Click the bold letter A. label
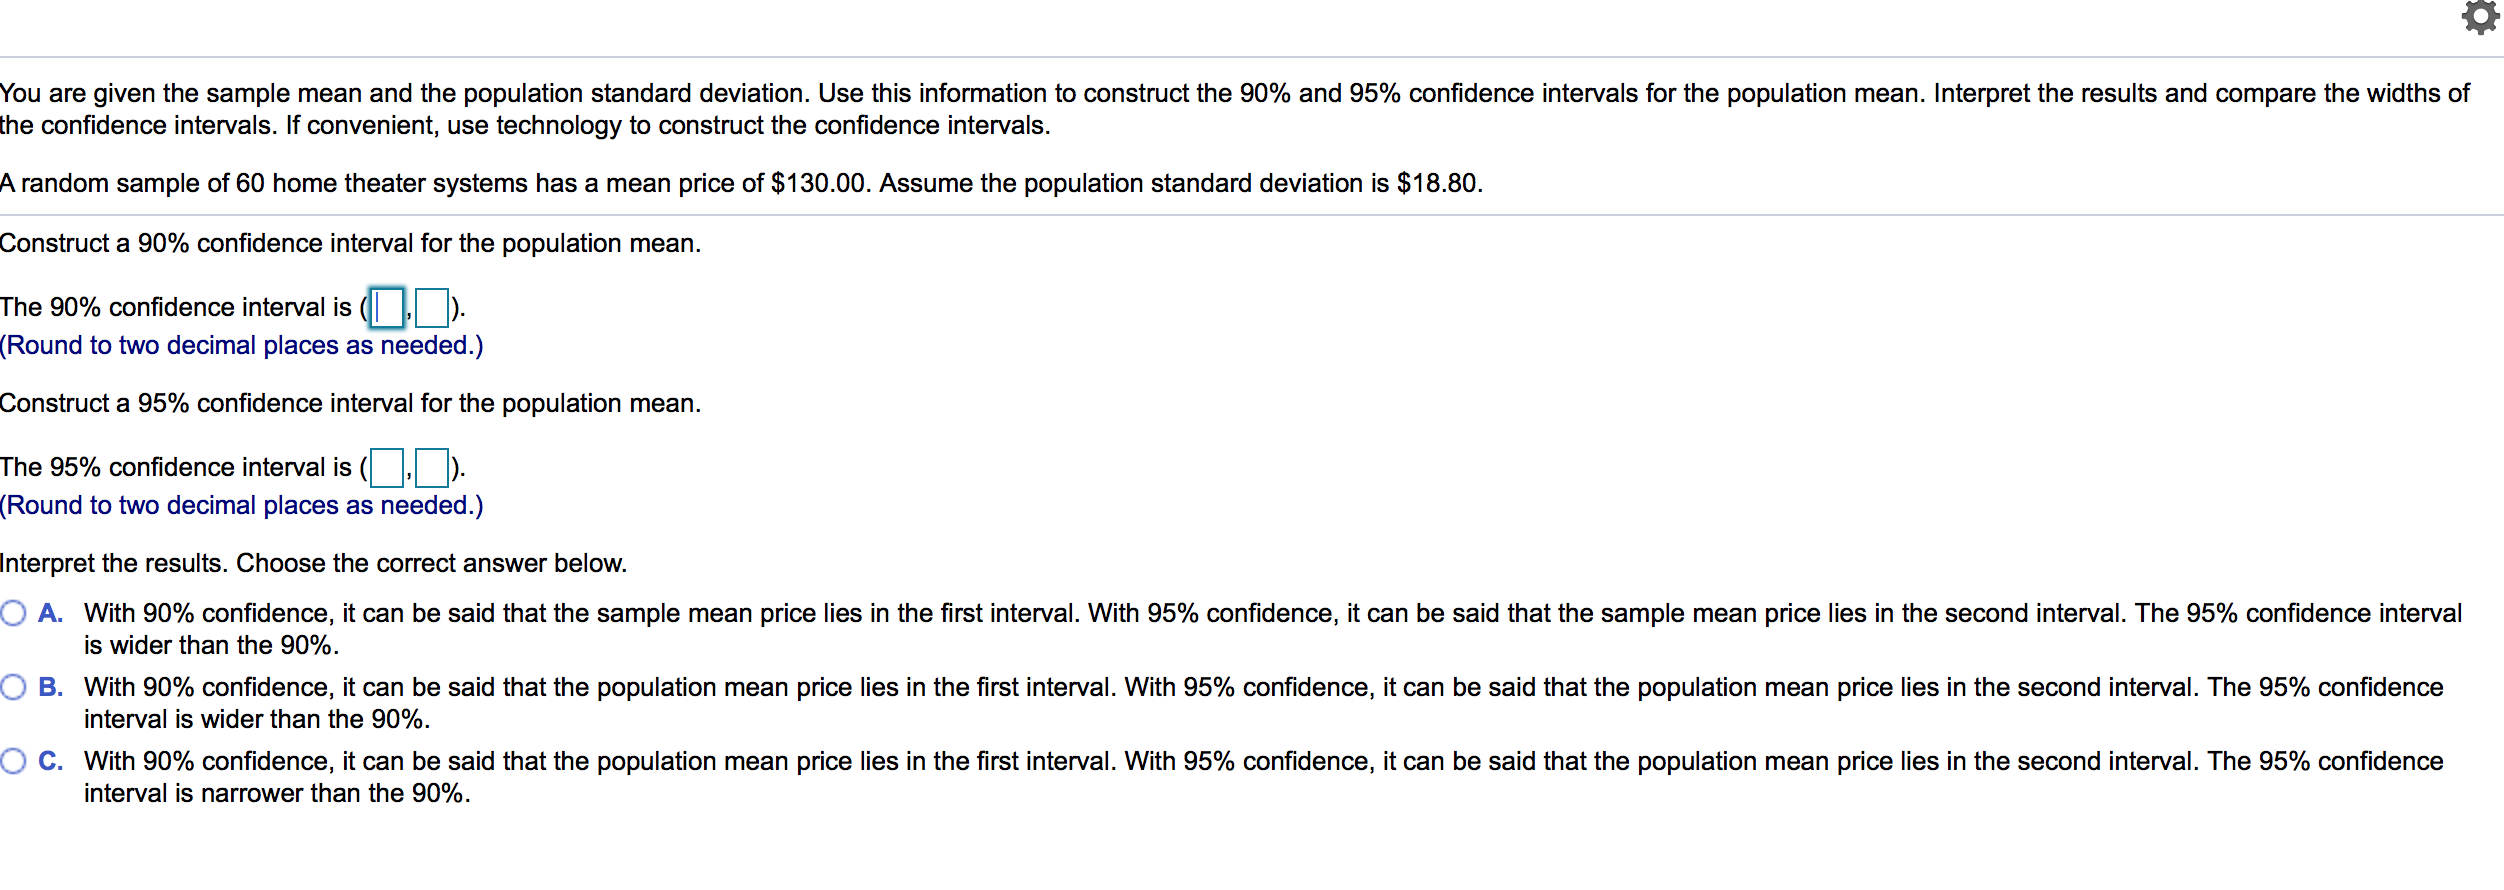 (x=51, y=613)
